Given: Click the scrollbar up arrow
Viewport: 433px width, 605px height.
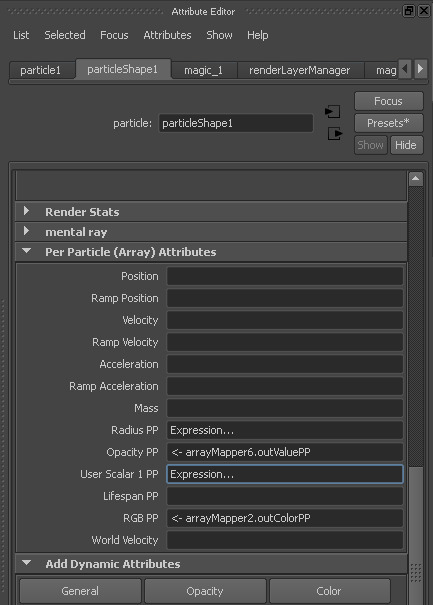Looking at the screenshot, I should [x=416, y=179].
